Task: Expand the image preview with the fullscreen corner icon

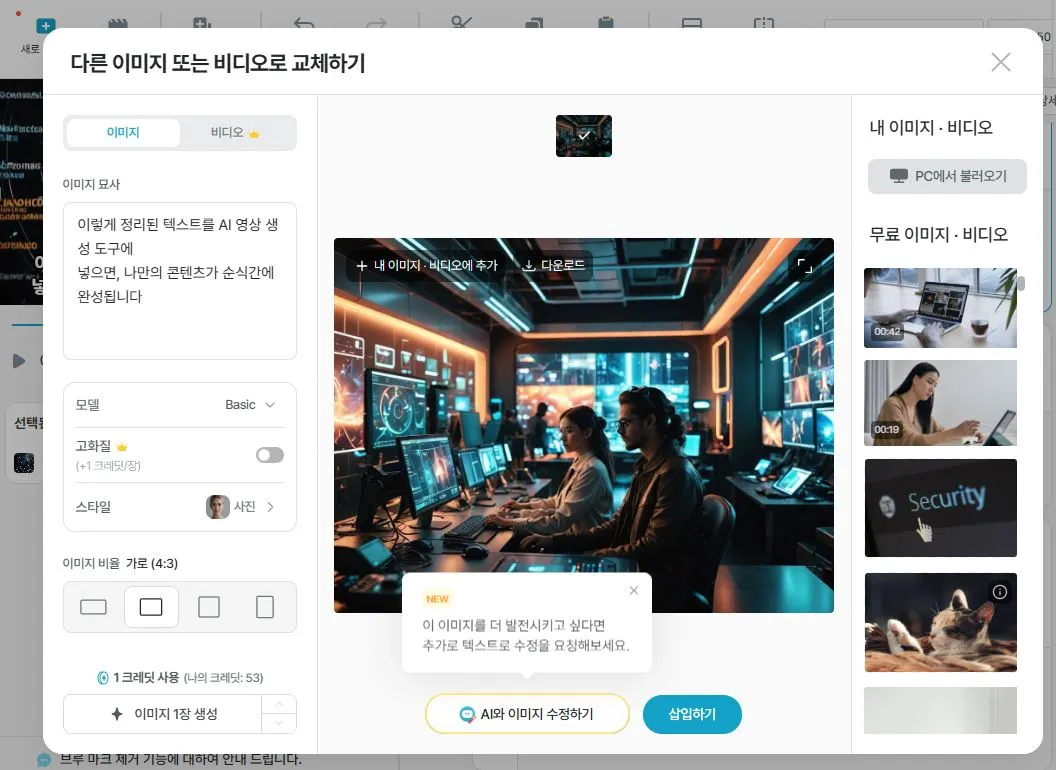Action: coord(804,265)
